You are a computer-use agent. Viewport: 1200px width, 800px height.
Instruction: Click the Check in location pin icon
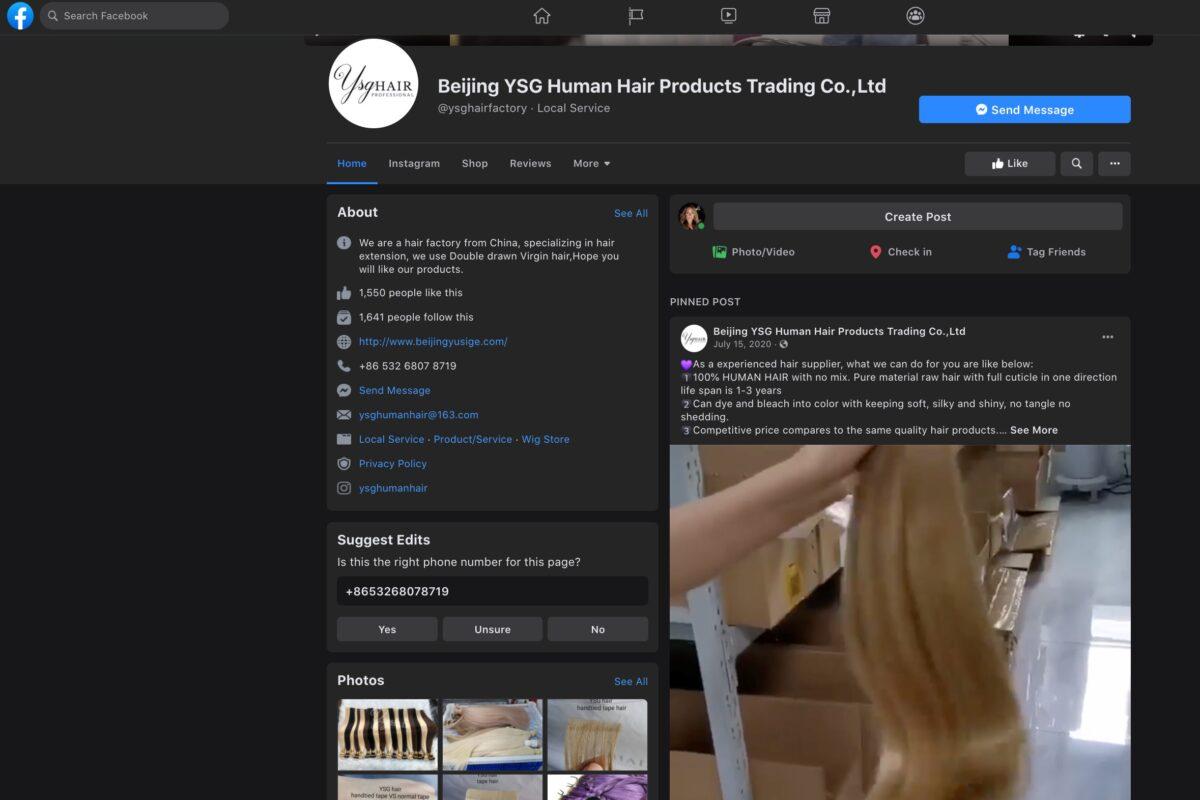(876, 252)
